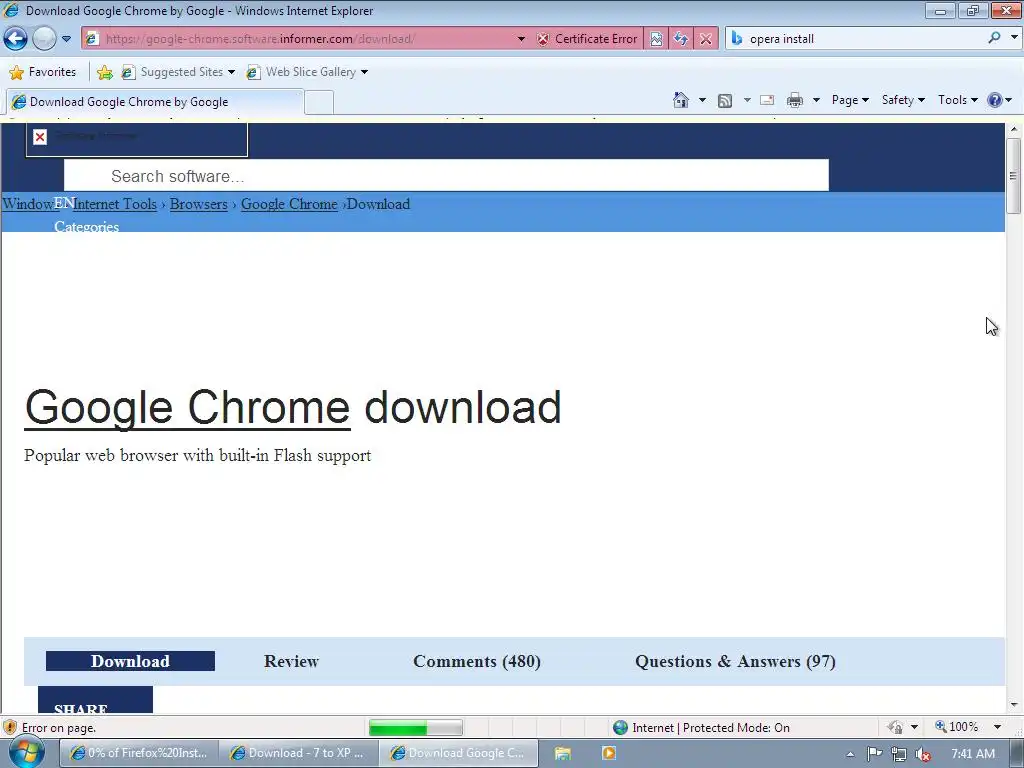Open the Certificate Error security report

point(588,39)
